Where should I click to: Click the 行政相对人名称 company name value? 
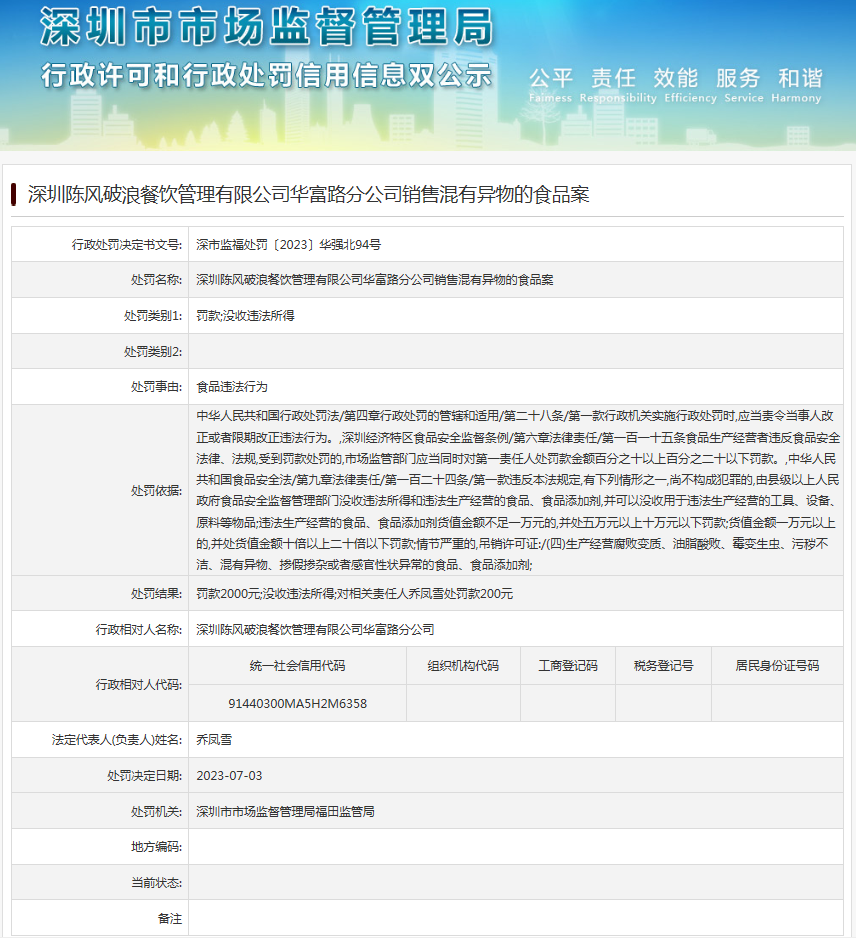pyautogui.click(x=316, y=630)
